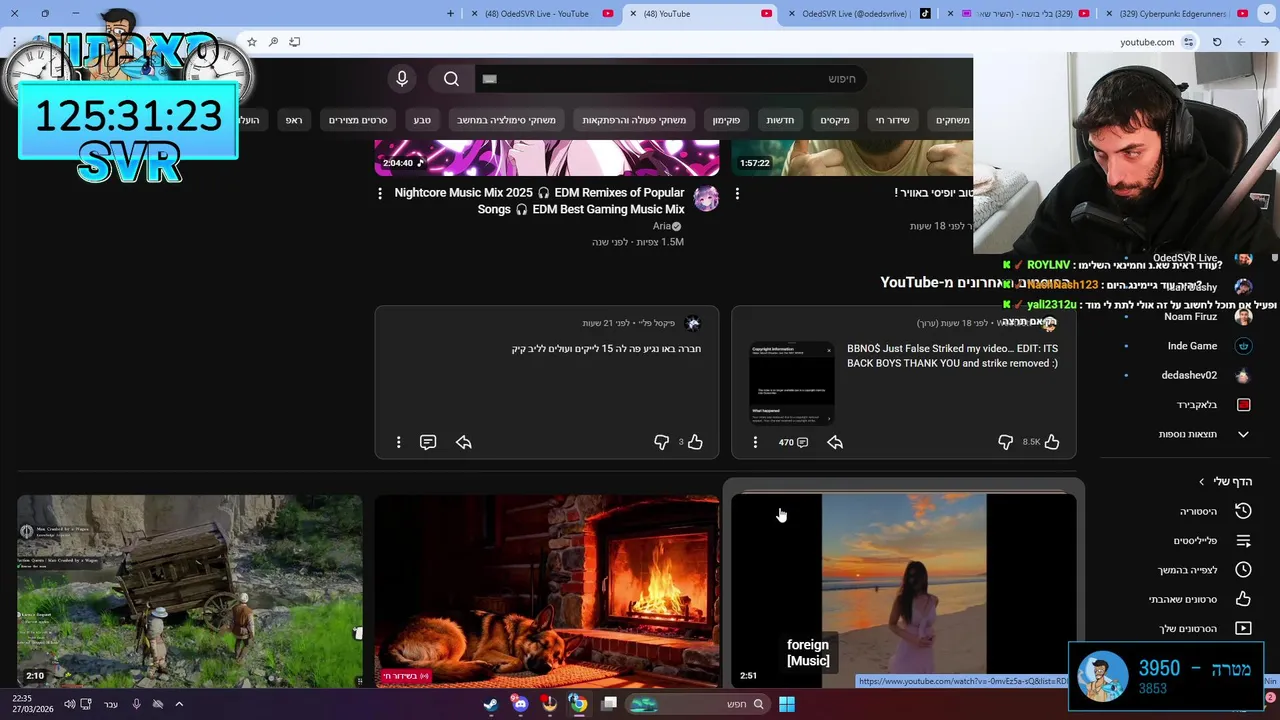The height and width of the screenshot is (720, 1280).
Task: Click the keyboard icon inside search field
Action: 489,79
